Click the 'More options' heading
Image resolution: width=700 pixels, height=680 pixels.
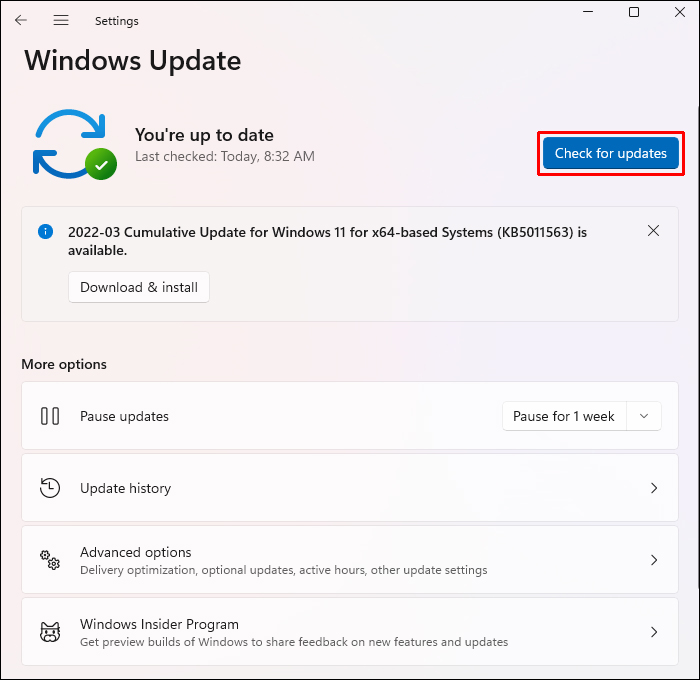pyautogui.click(x=64, y=364)
